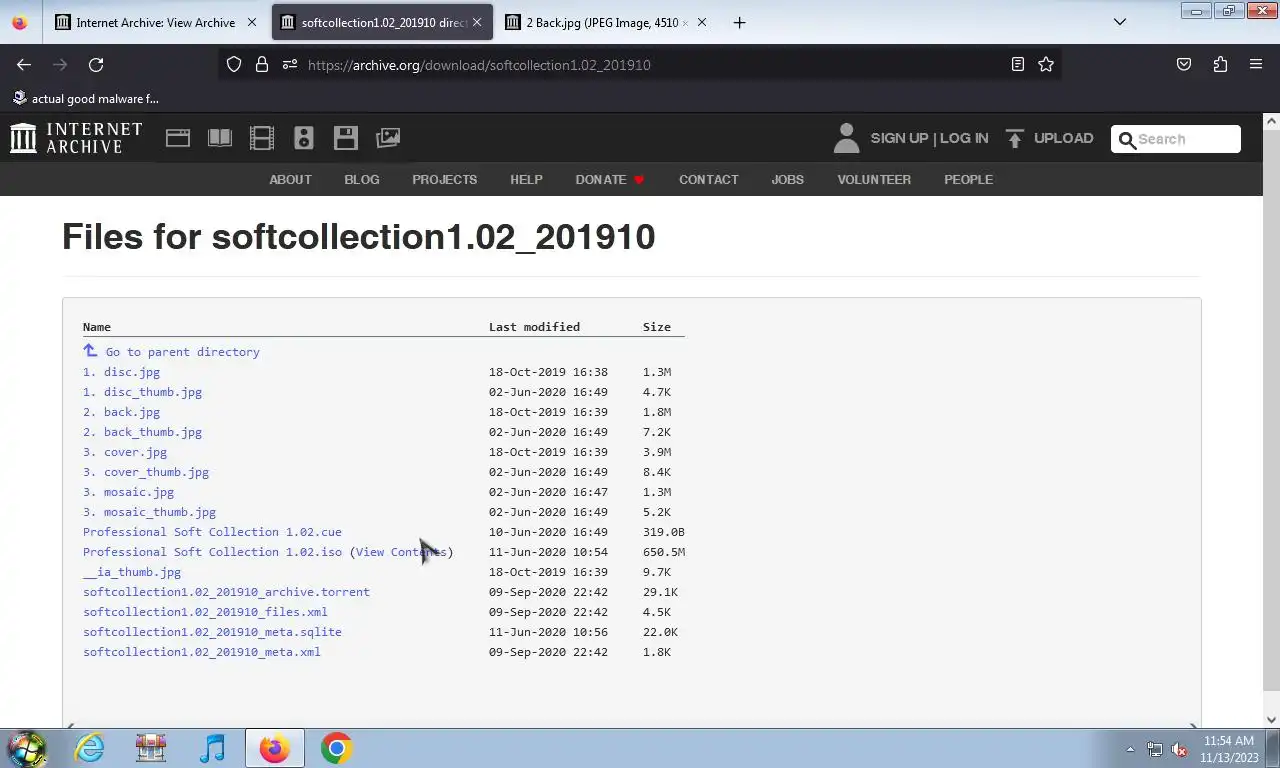Image resolution: width=1280 pixels, height=768 pixels.
Task: Click the browser address bar URL
Action: click(479, 65)
